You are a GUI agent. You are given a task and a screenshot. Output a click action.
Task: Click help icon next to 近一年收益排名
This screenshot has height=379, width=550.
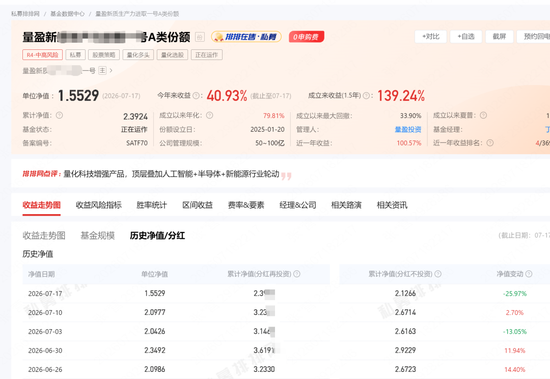(x=490, y=143)
